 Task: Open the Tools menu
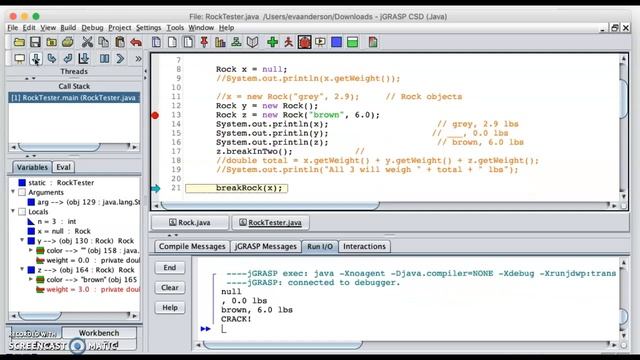click(x=175, y=28)
